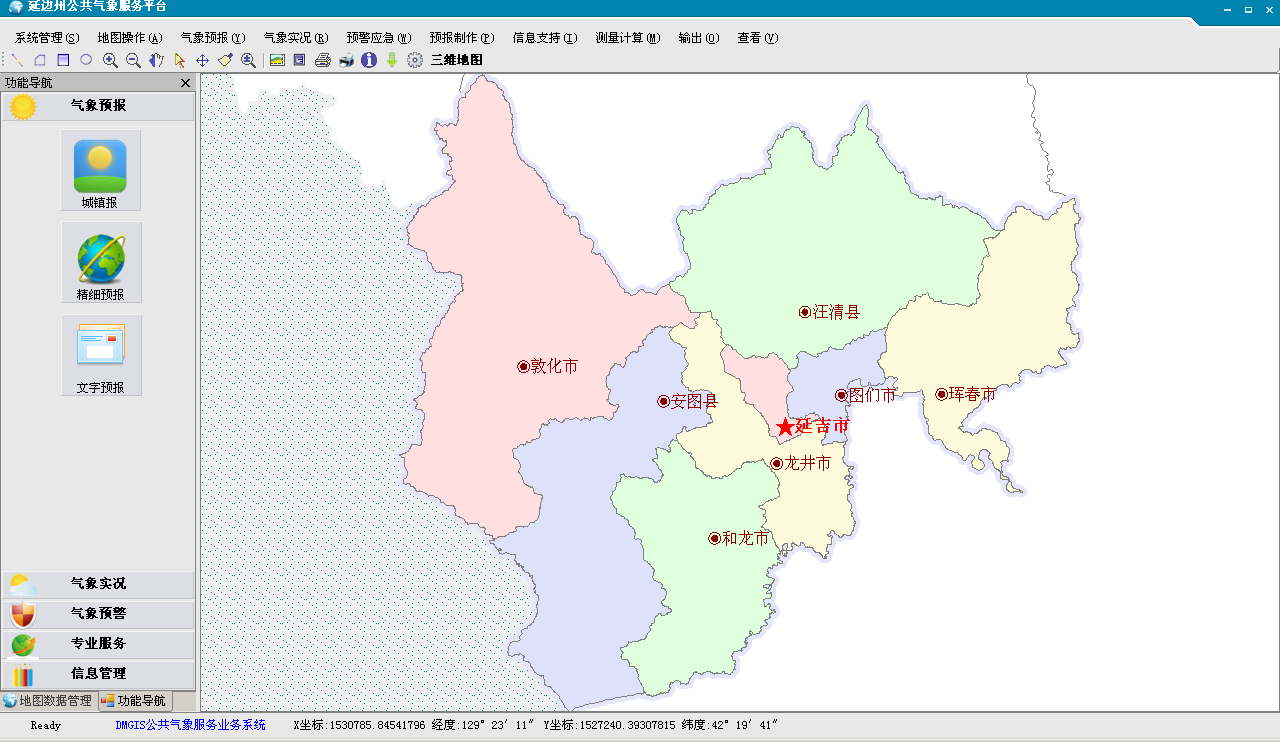Expand the 专业服务 panel section
Image resolution: width=1280 pixels, height=742 pixels.
[x=101, y=644]
